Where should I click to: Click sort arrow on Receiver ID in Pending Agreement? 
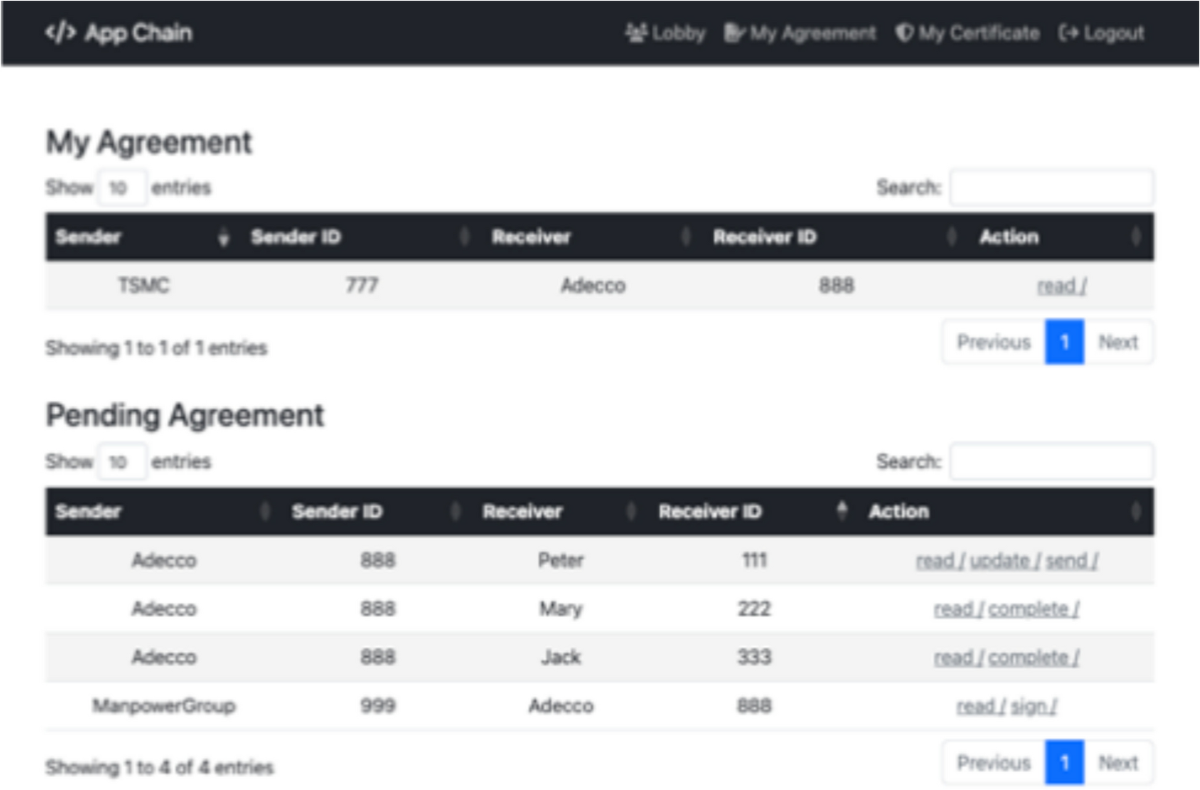tap(845, 510)
